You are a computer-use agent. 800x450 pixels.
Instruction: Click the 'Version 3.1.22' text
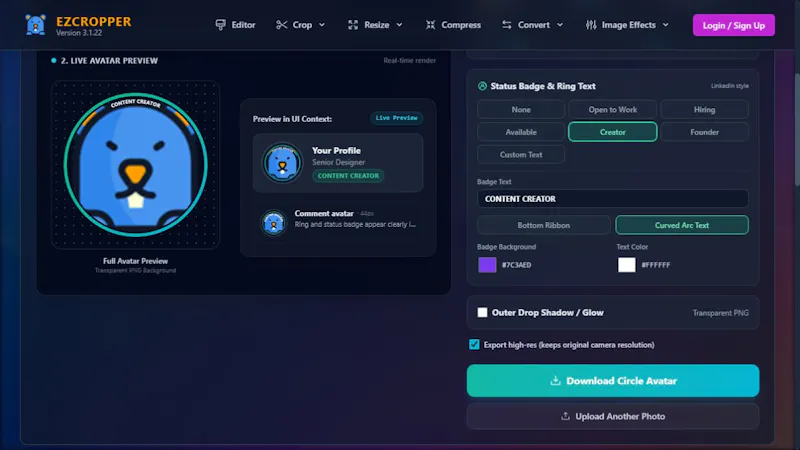pyautogui.click(x=79, y=33)
